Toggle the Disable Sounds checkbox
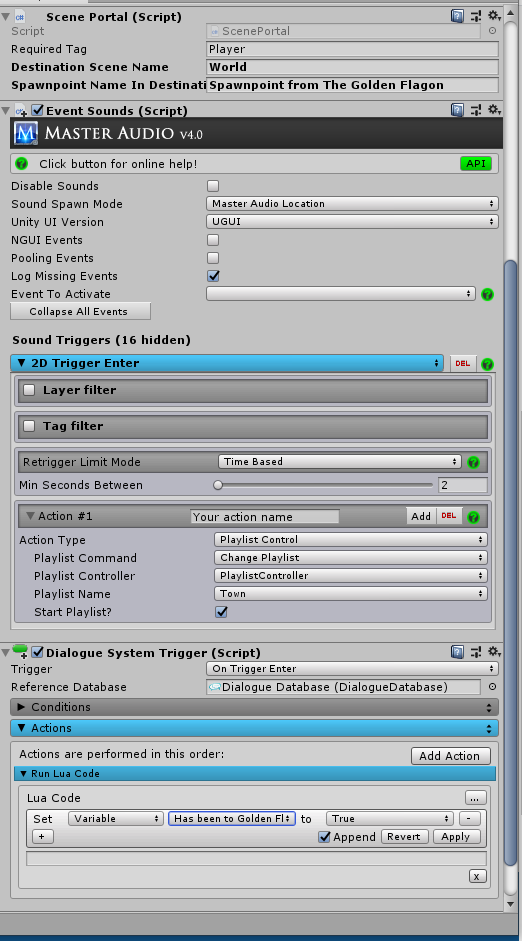 pyautogui.click(x=213, y=186)
